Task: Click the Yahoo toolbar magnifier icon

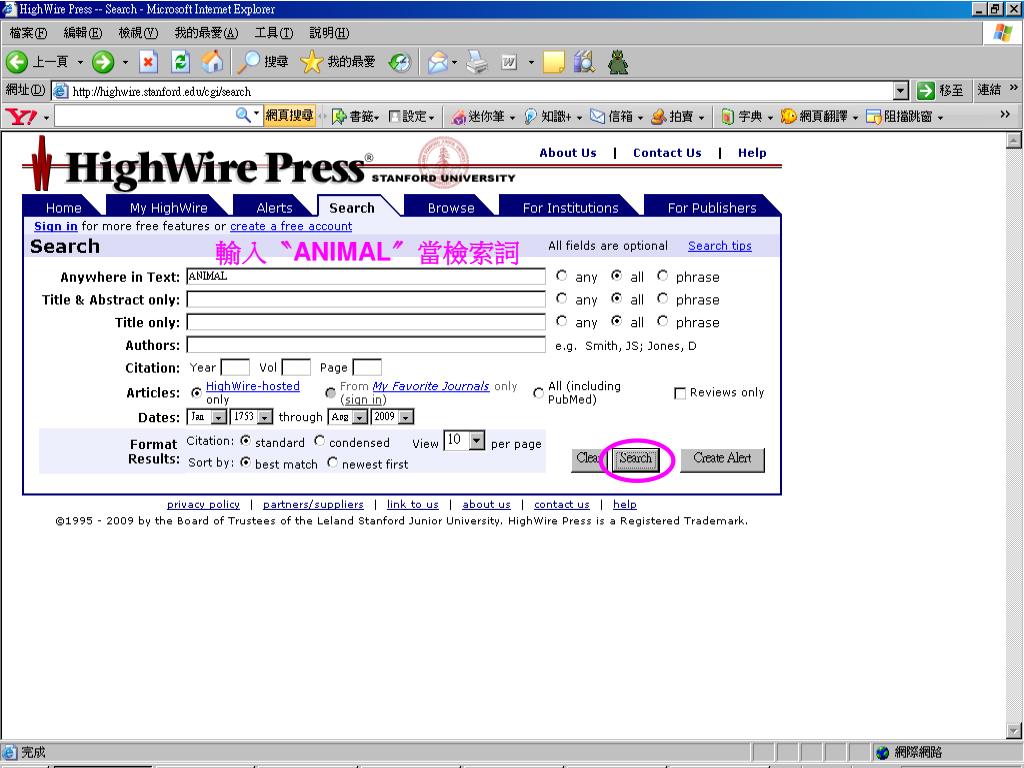Action: click(243, 116)
